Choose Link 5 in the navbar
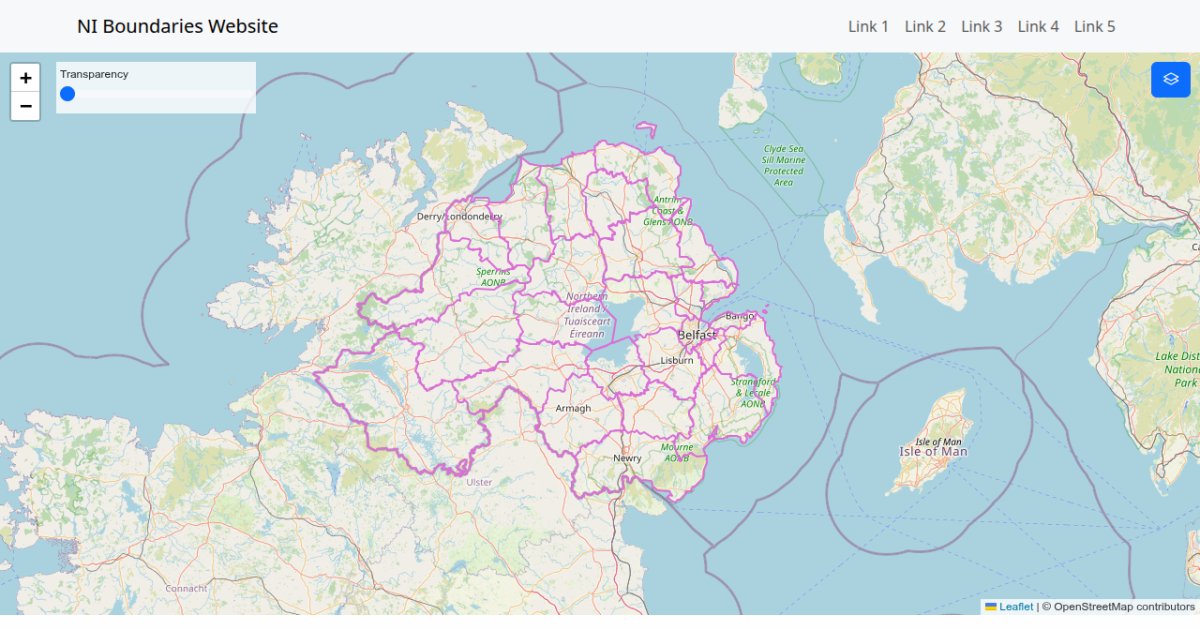1200x630 pixels. [1094, 26]
